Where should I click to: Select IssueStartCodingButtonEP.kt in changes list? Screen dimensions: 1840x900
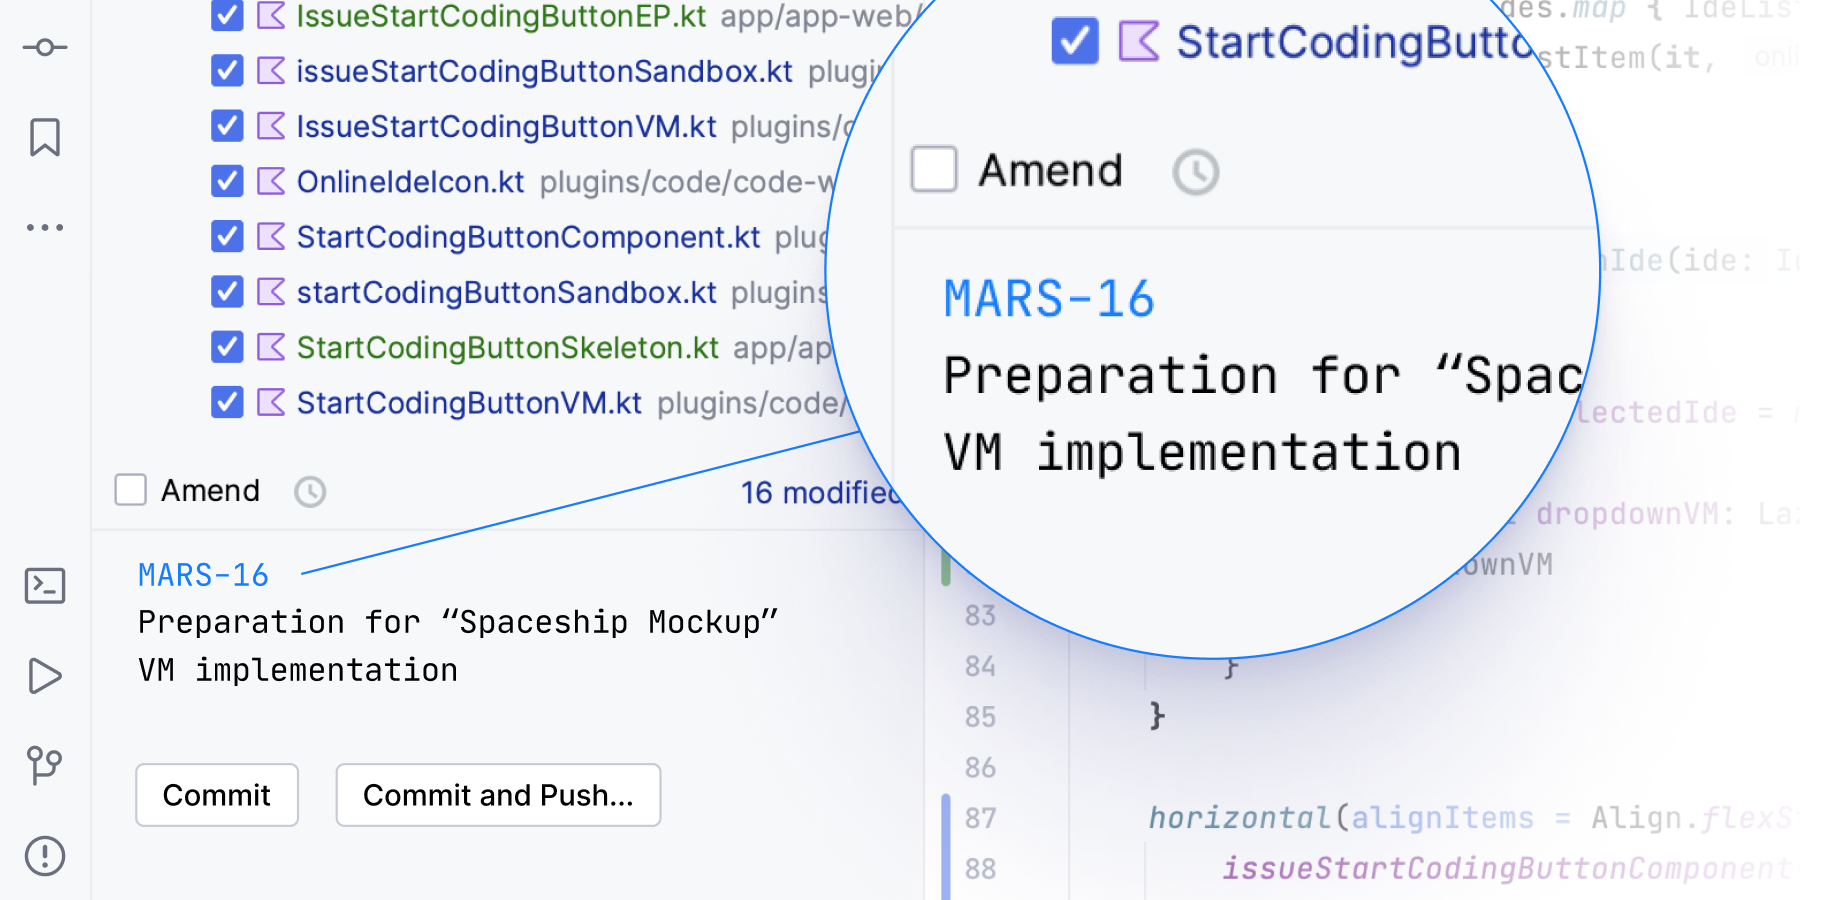(501, 16)
